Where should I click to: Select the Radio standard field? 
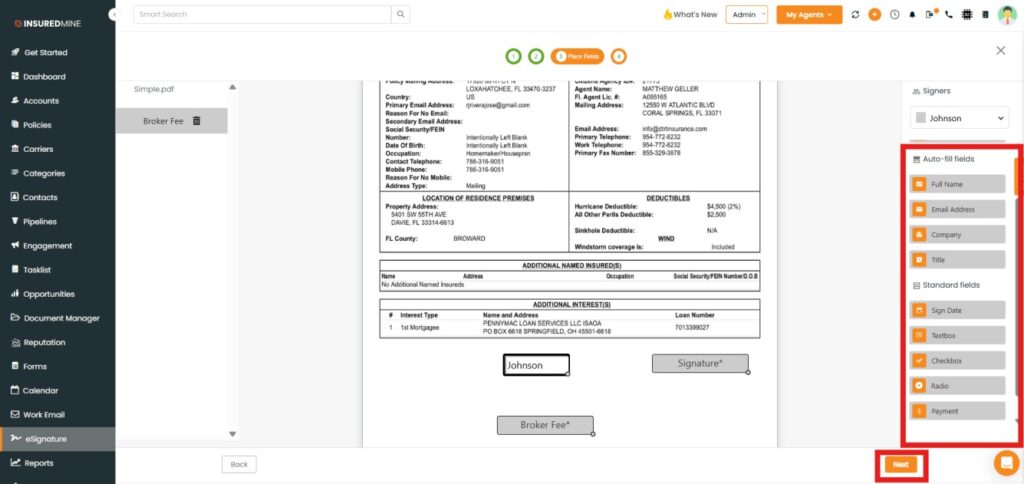pyautogui.click(x=957, y=385)
